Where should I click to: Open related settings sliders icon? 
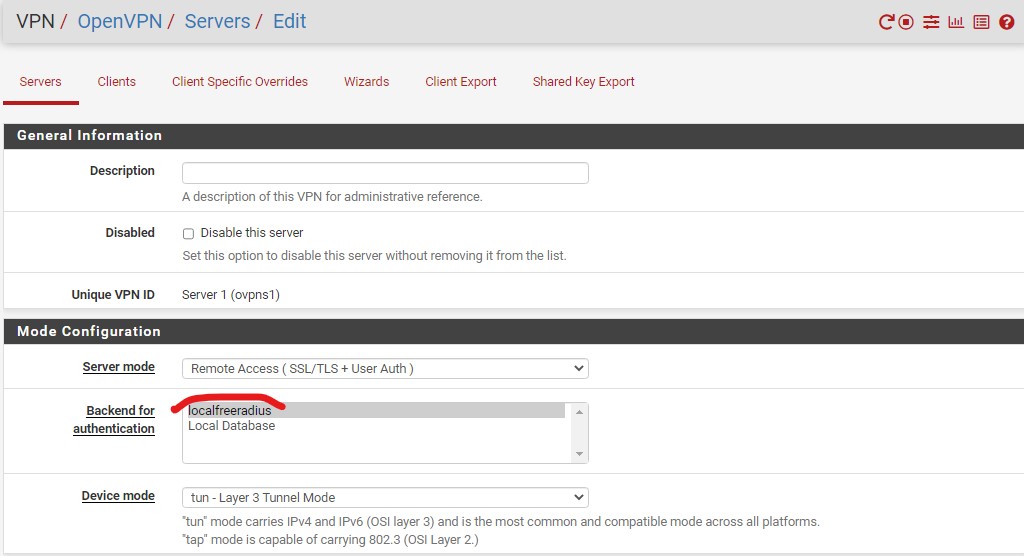click(931, 22)
